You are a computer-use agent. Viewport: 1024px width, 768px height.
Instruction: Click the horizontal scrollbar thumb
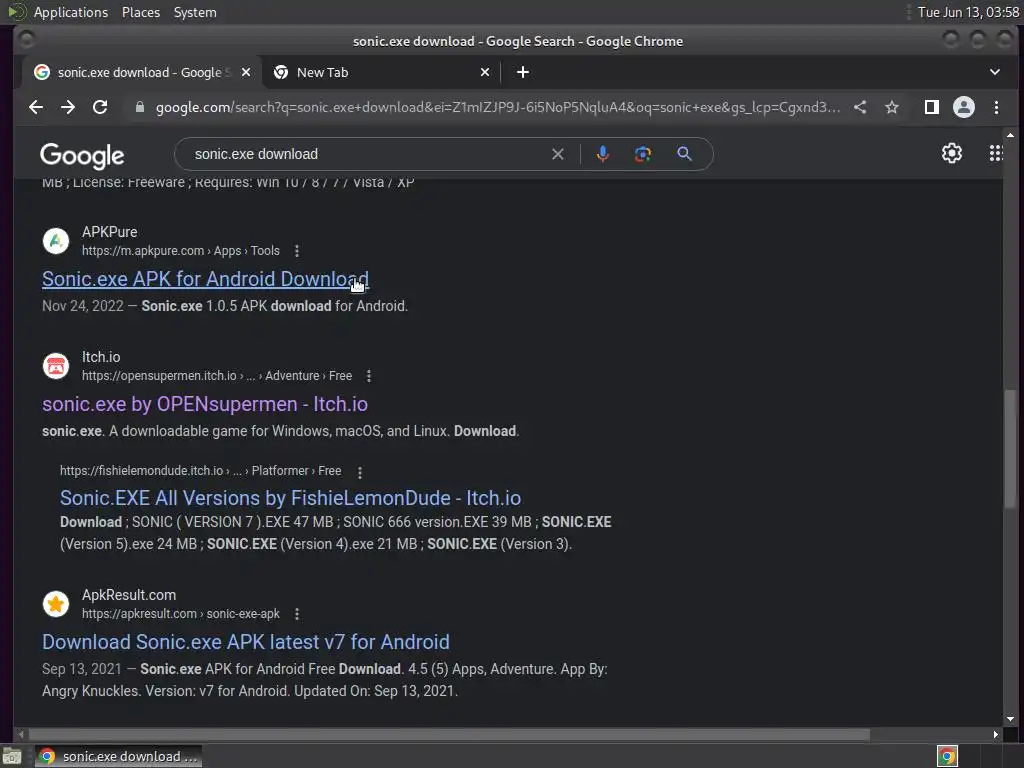(x=448, y=734)
